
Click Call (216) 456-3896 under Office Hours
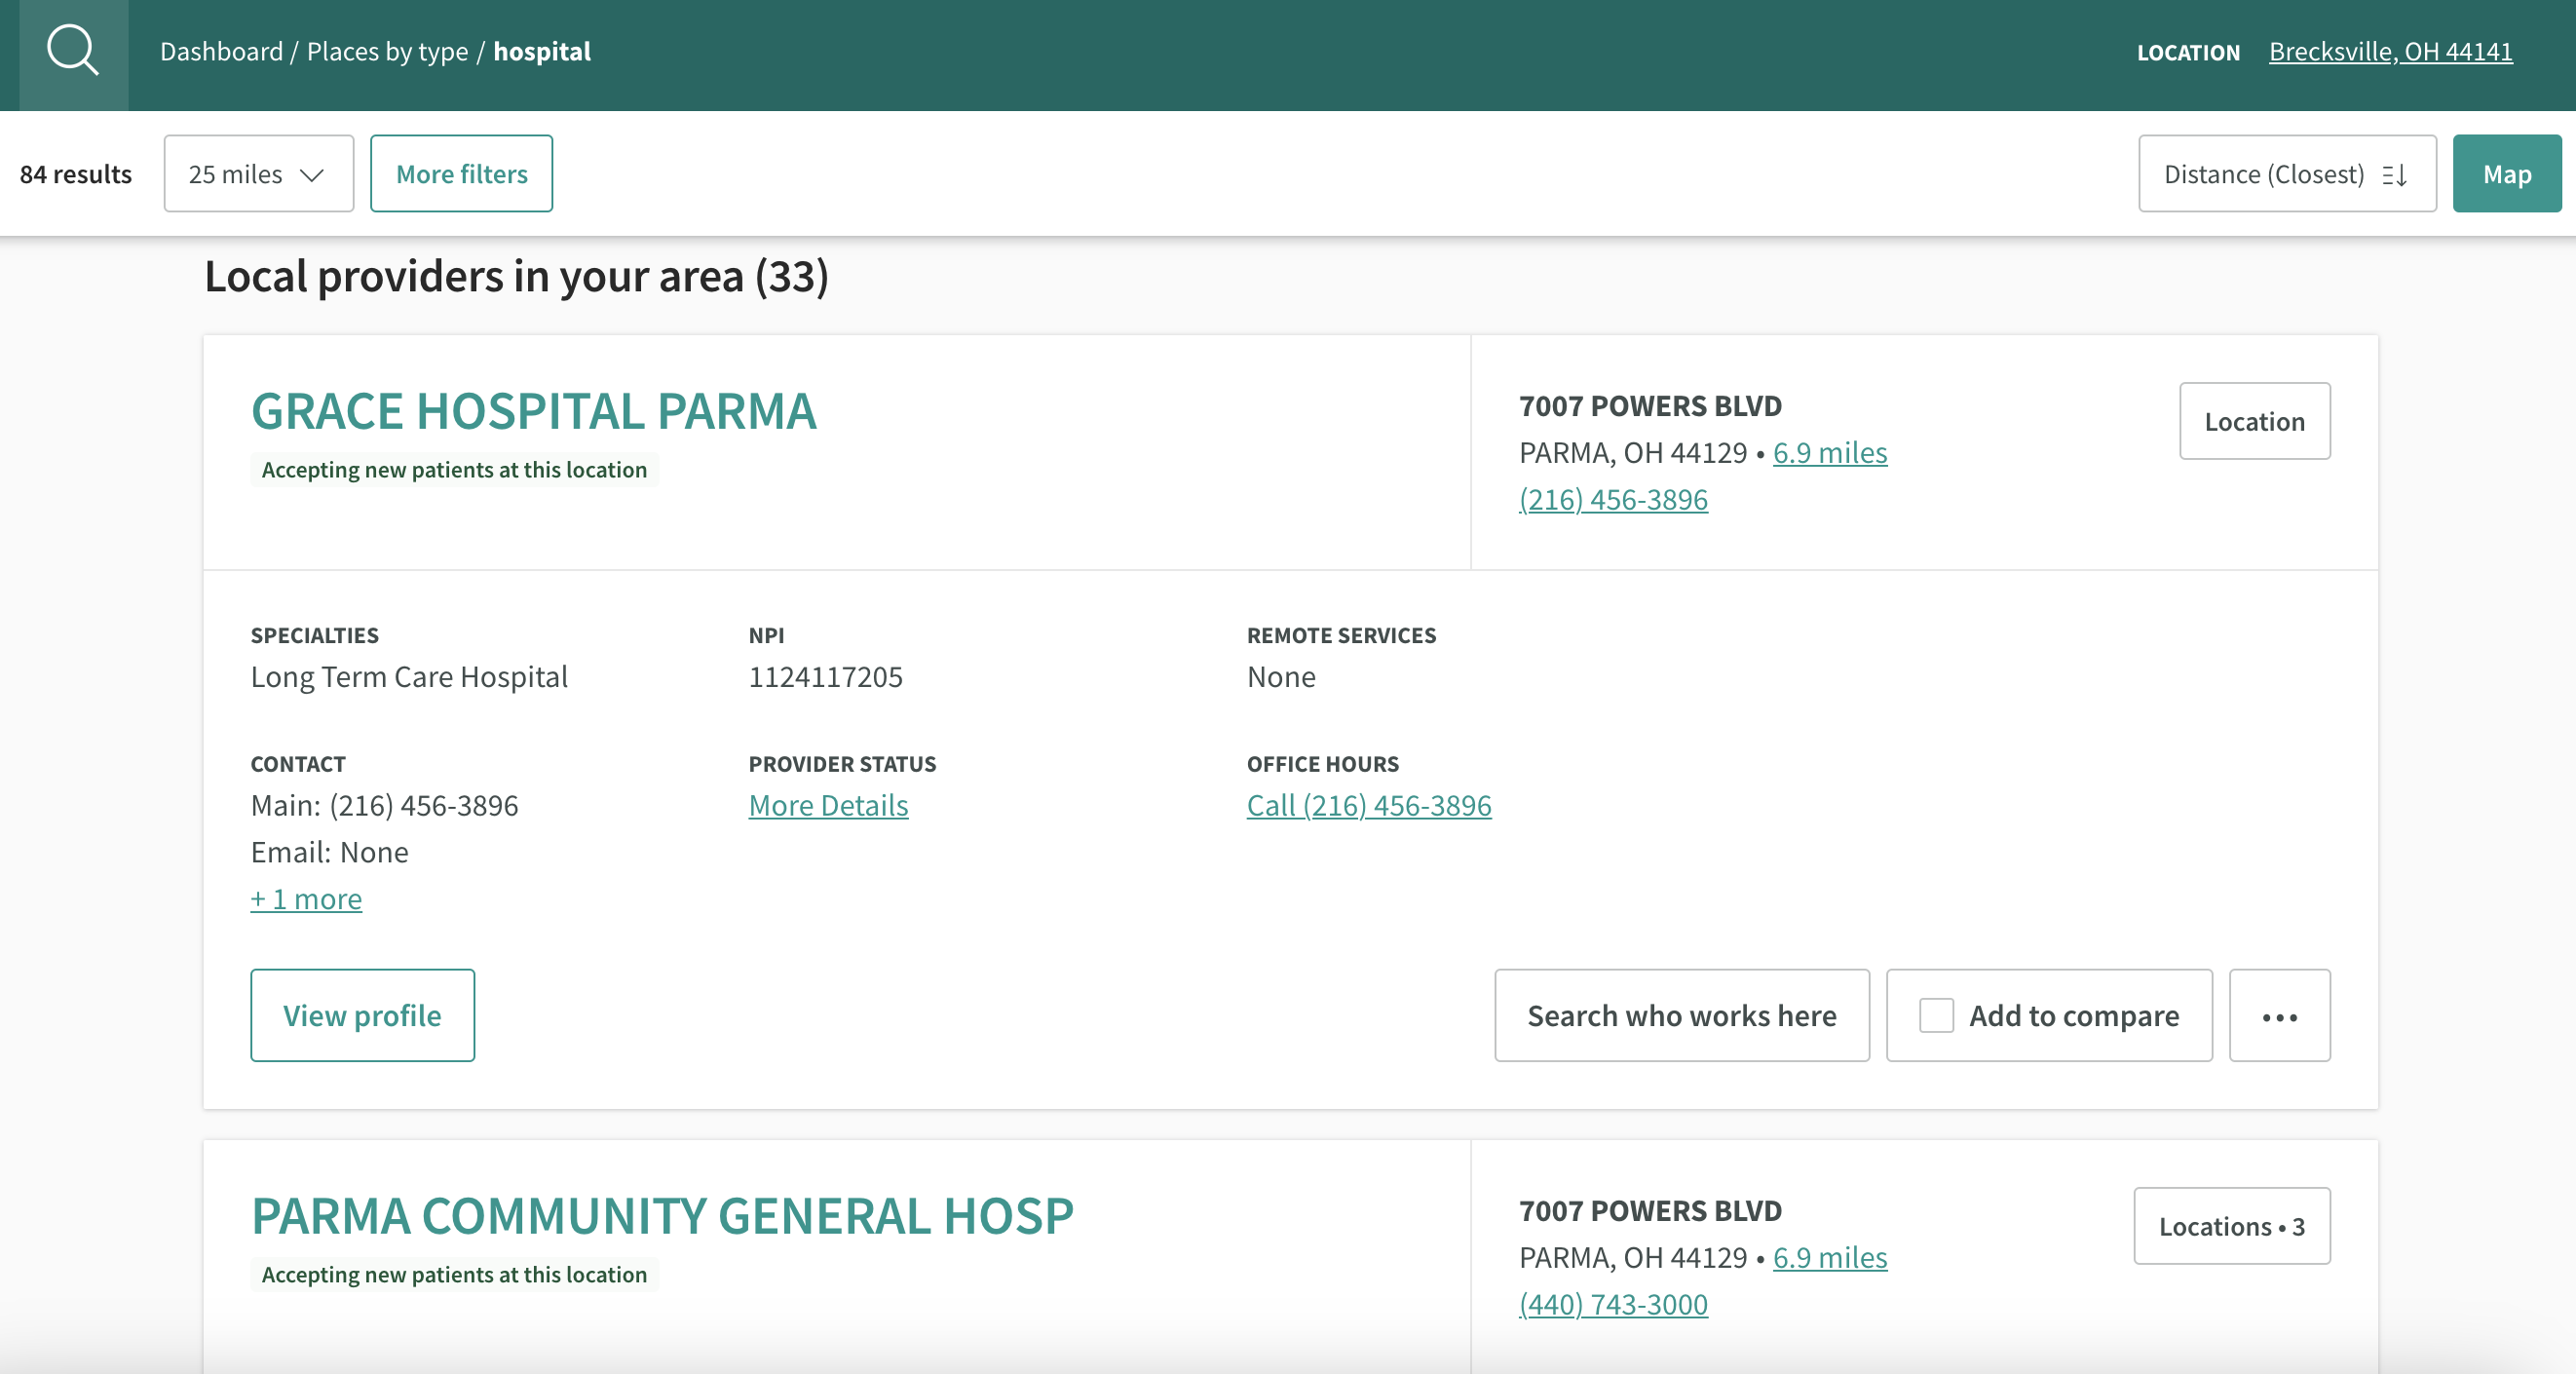click(1368, 805)
